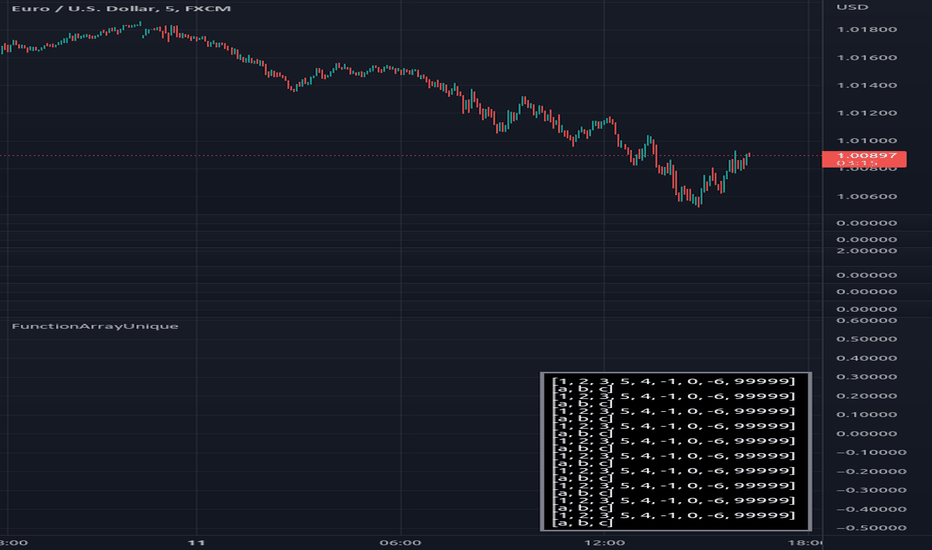
Task: Click the current price label 1.00897
Action: click(x=864, y=159)
